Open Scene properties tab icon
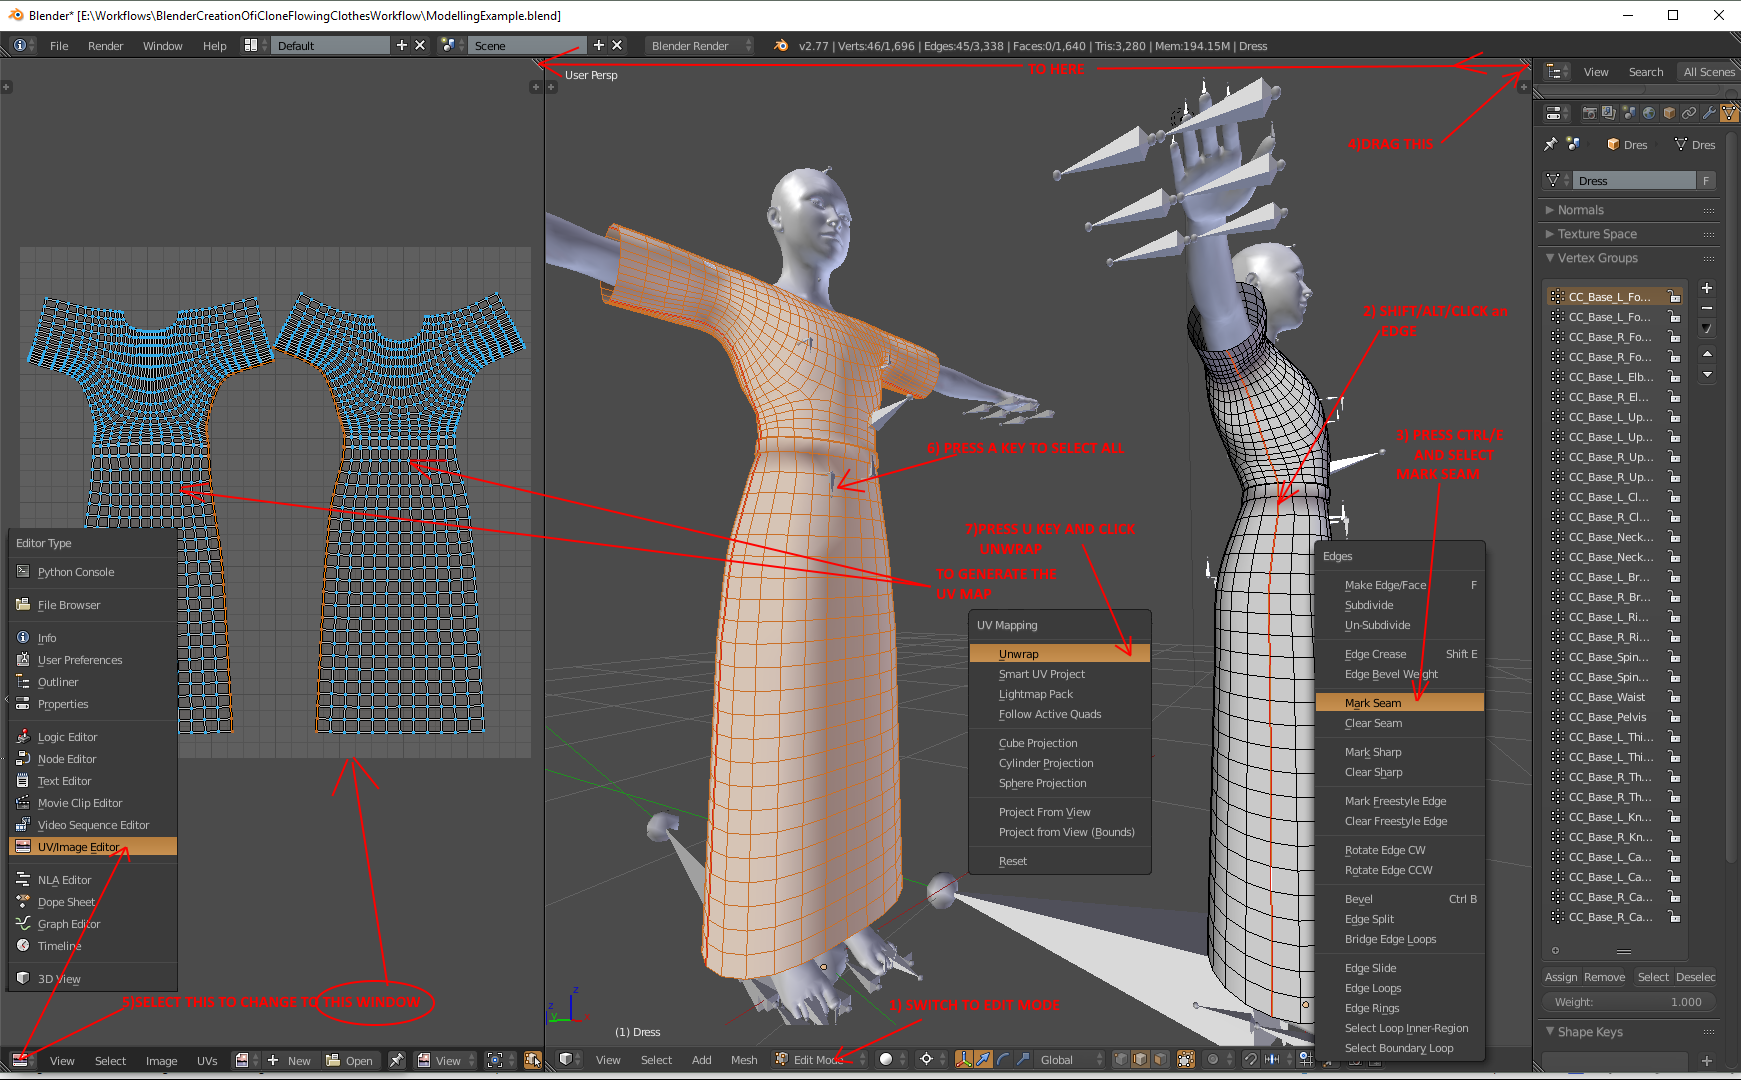The width and height of the screenshot is (1741, 1080). pos(1629,113)
